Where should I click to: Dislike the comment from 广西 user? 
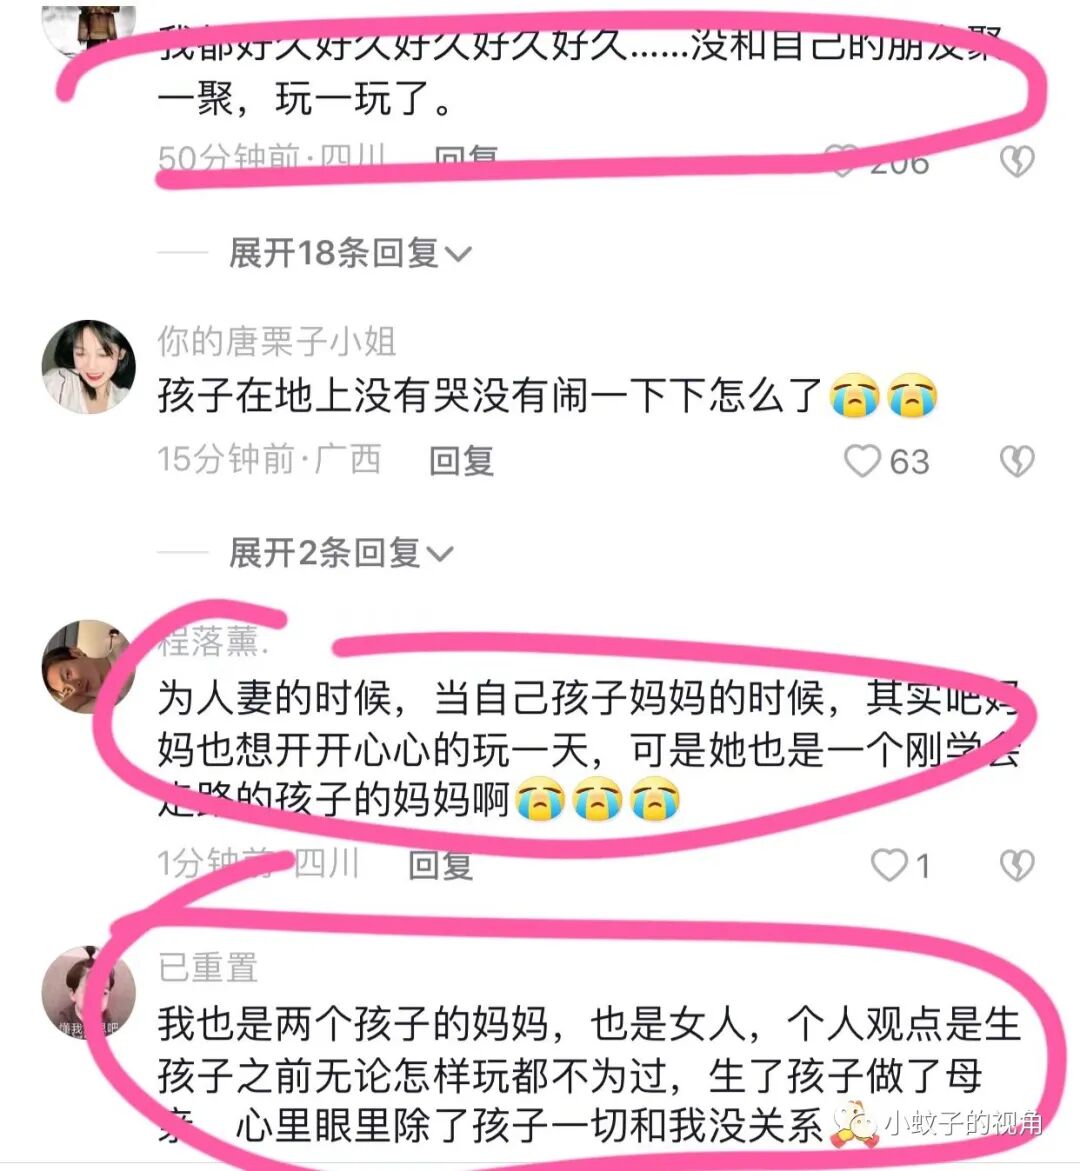[x=1017, y=461]
